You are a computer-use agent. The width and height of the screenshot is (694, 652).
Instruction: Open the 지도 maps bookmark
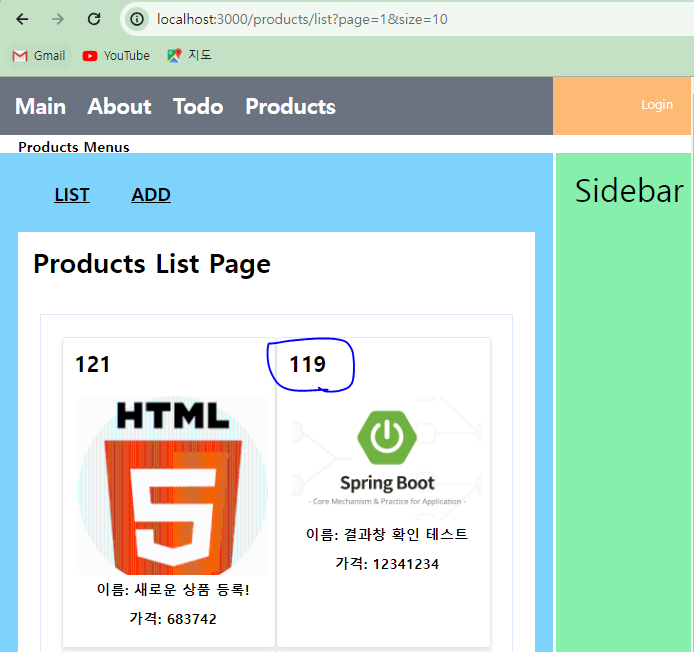click(x=189, y=55)
